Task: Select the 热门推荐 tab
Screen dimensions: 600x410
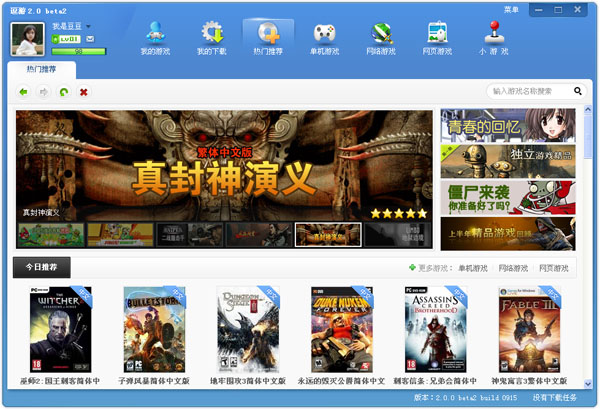Action: pyautogui.click(x=41, y=70)
